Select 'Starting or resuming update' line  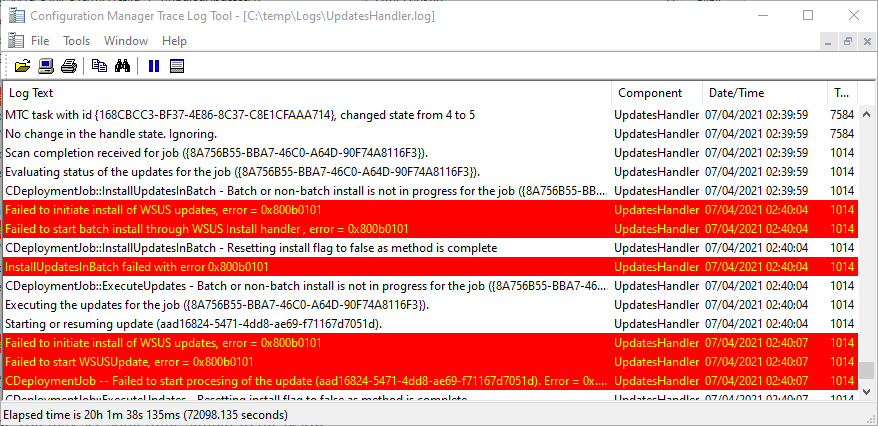pyautogui.click(x=430, y=324)
